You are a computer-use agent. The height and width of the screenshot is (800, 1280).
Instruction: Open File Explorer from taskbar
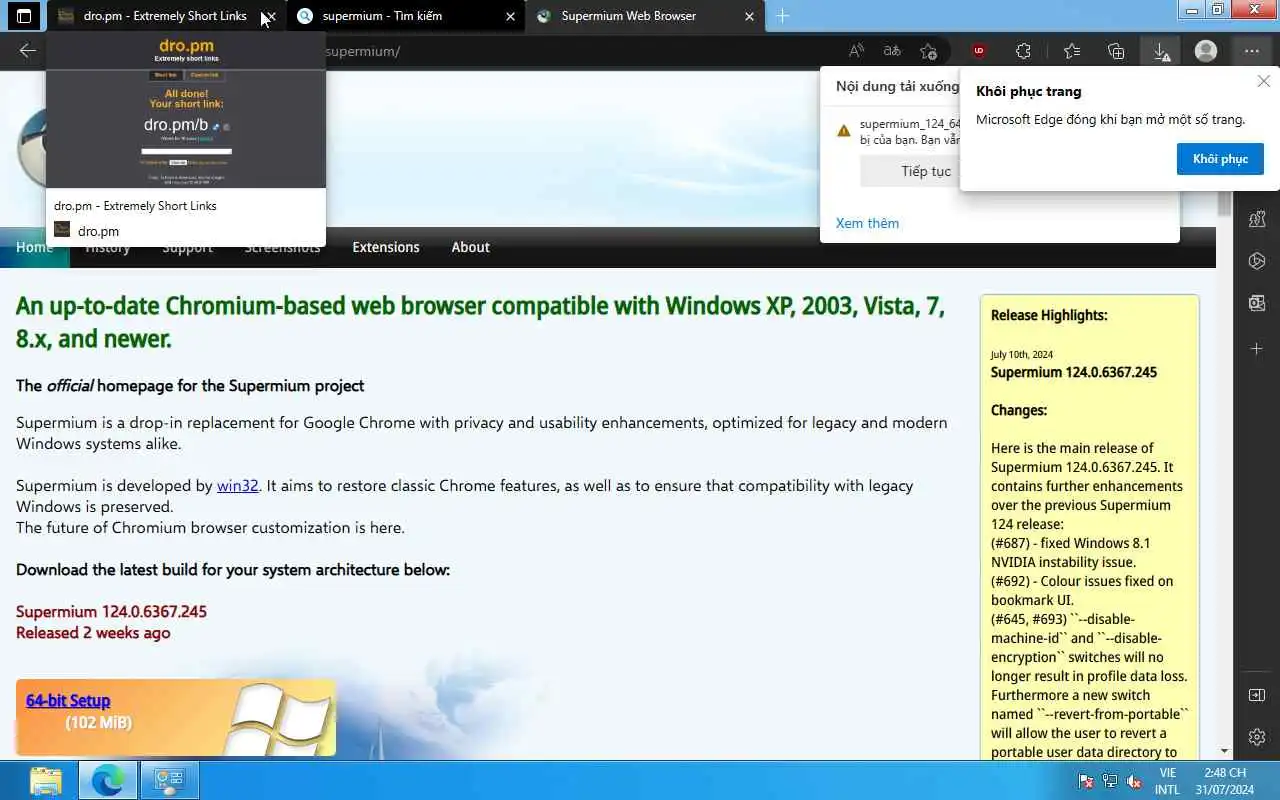click(46, 780)
